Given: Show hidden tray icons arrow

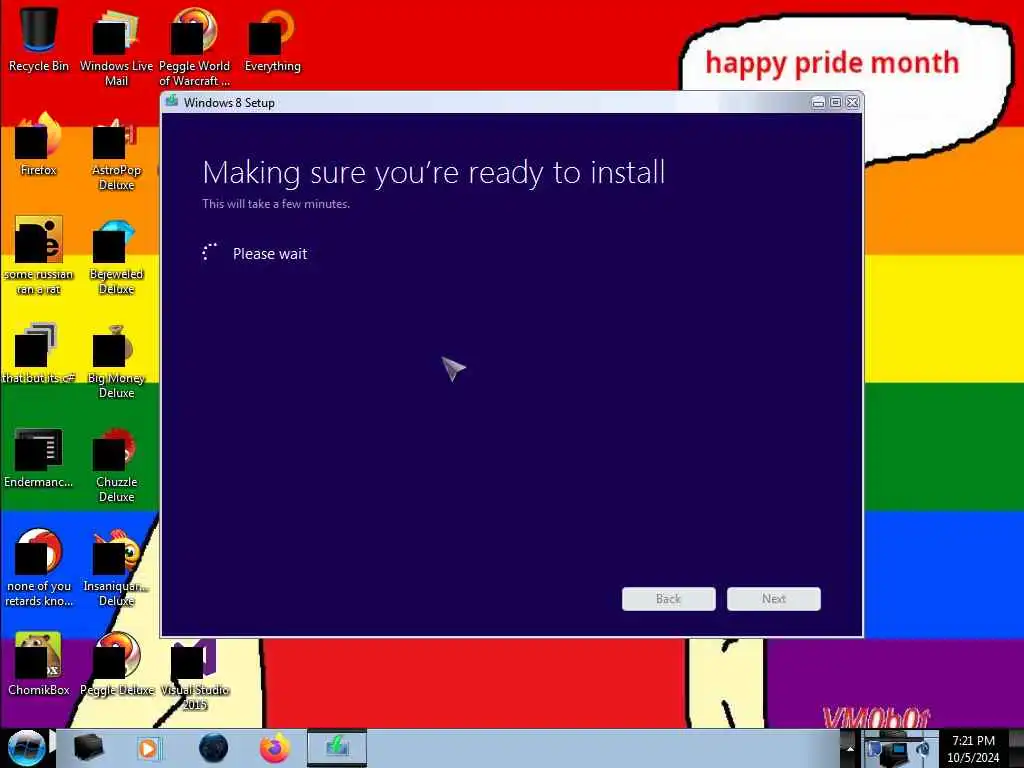Looking at the screenshot, I should (x=850, y=749).
